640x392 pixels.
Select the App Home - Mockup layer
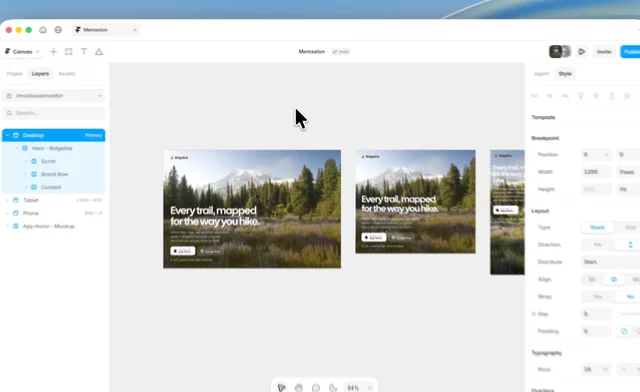click(x=53, y=226)
